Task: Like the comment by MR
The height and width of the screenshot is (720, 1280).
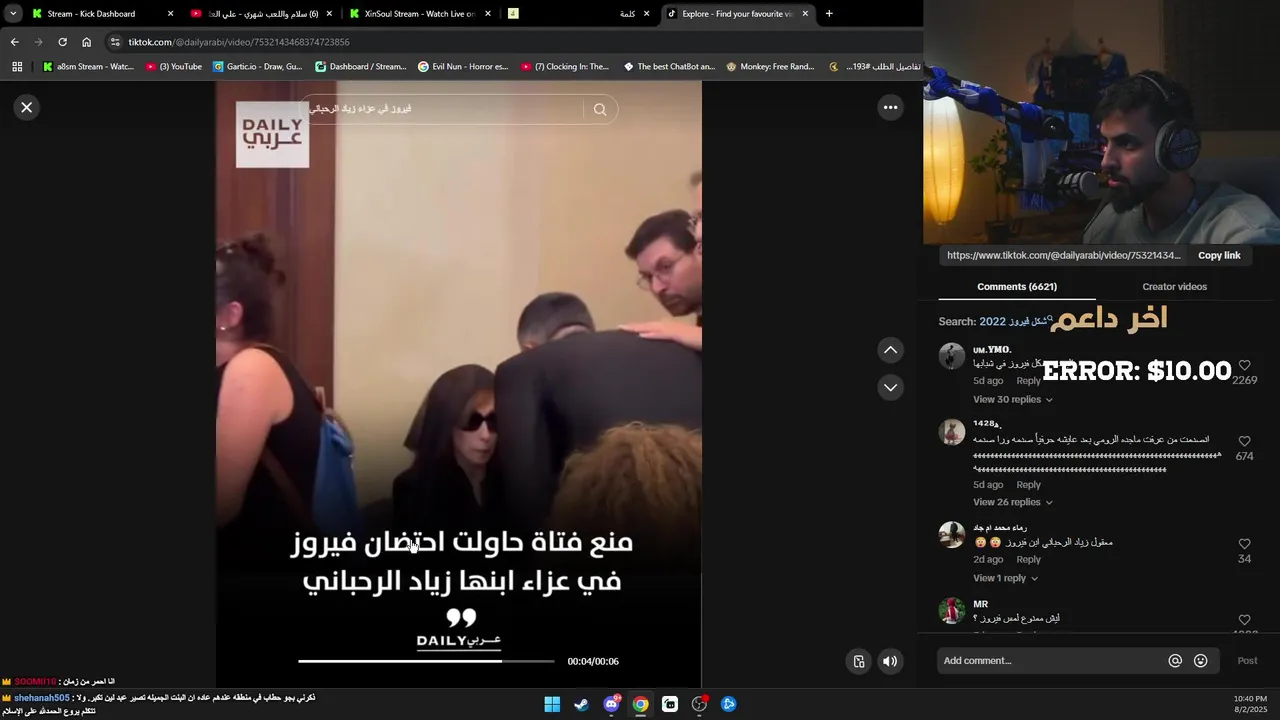Action: [x=1244, y=620]
